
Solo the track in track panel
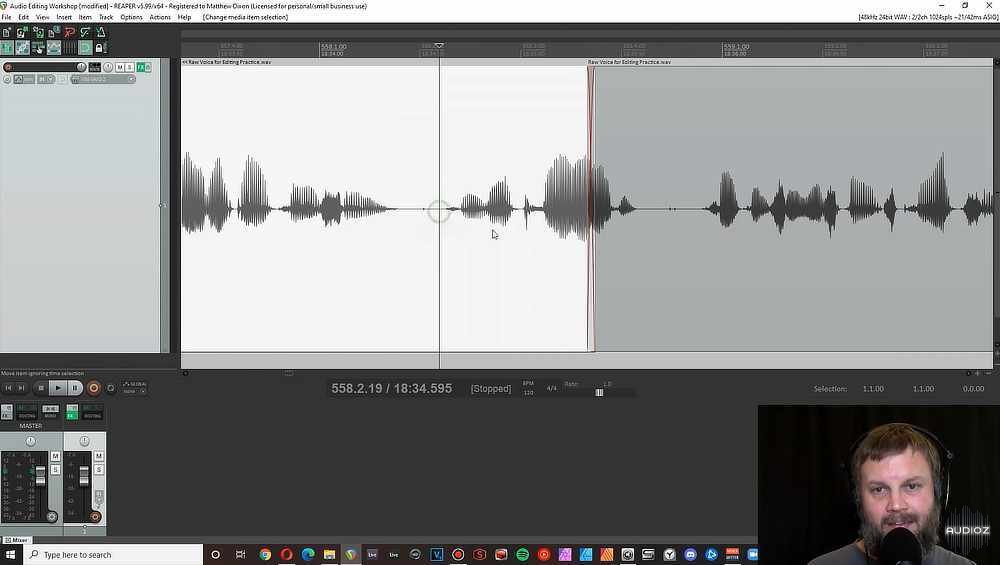130,67
